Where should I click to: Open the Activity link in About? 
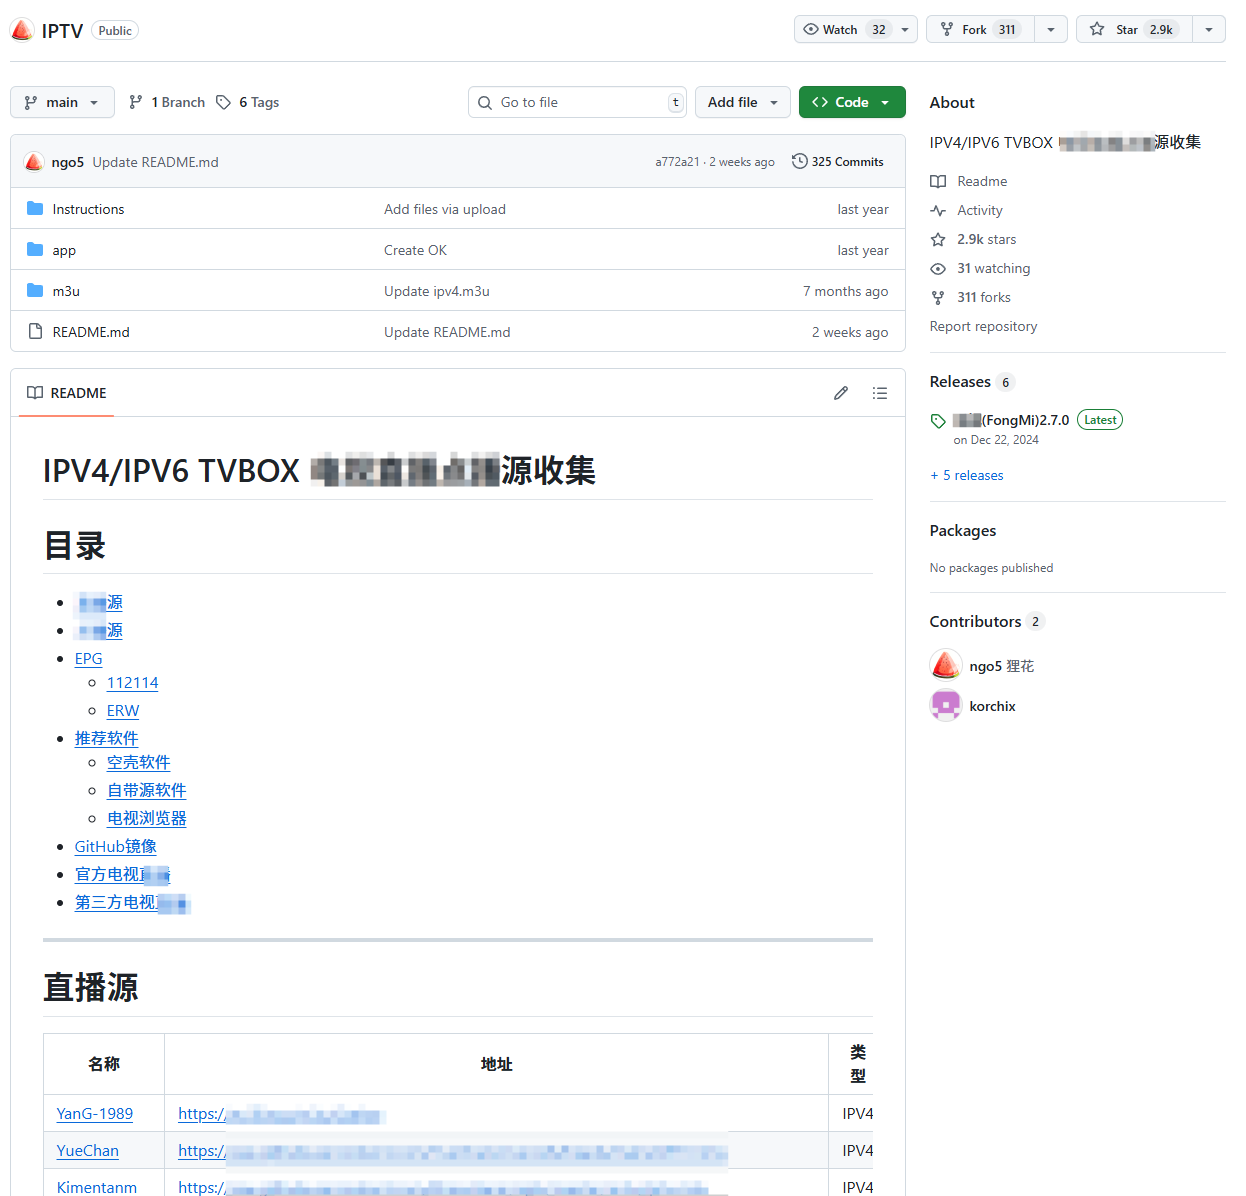click(979, 210)
